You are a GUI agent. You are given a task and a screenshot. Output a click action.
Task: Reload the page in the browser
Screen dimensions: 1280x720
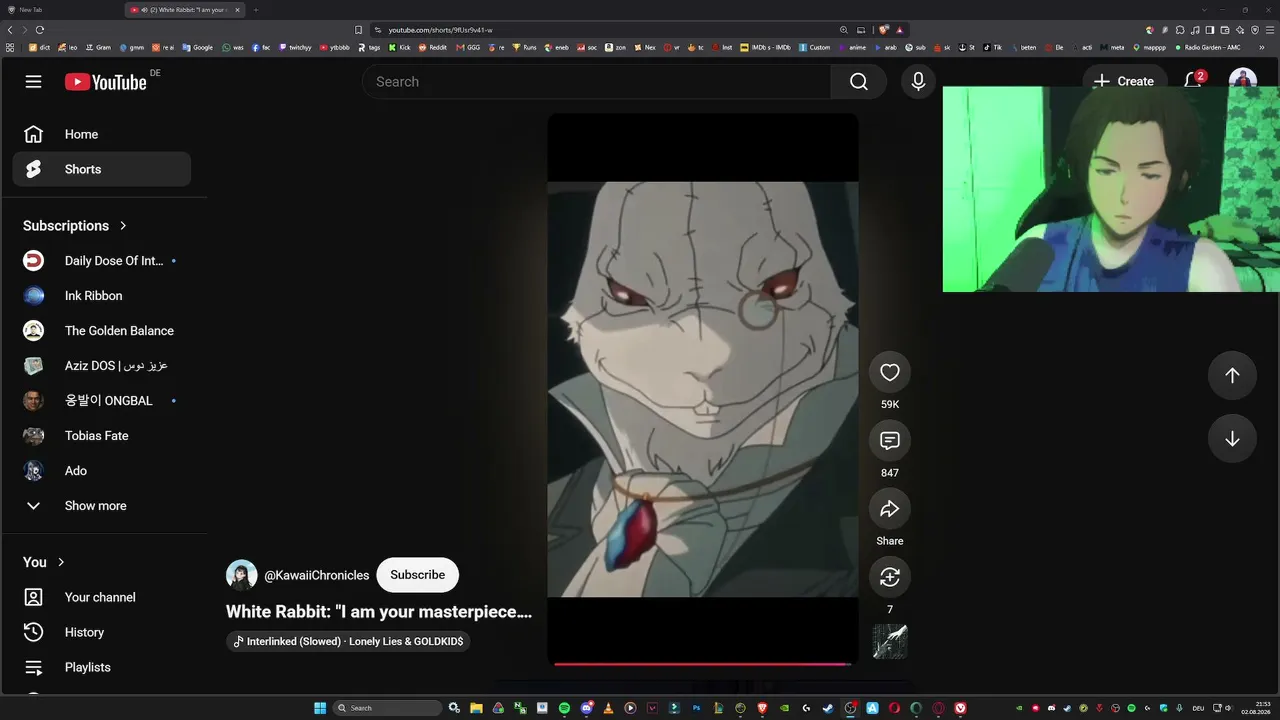pyautogui.click(x=40, y=30)
